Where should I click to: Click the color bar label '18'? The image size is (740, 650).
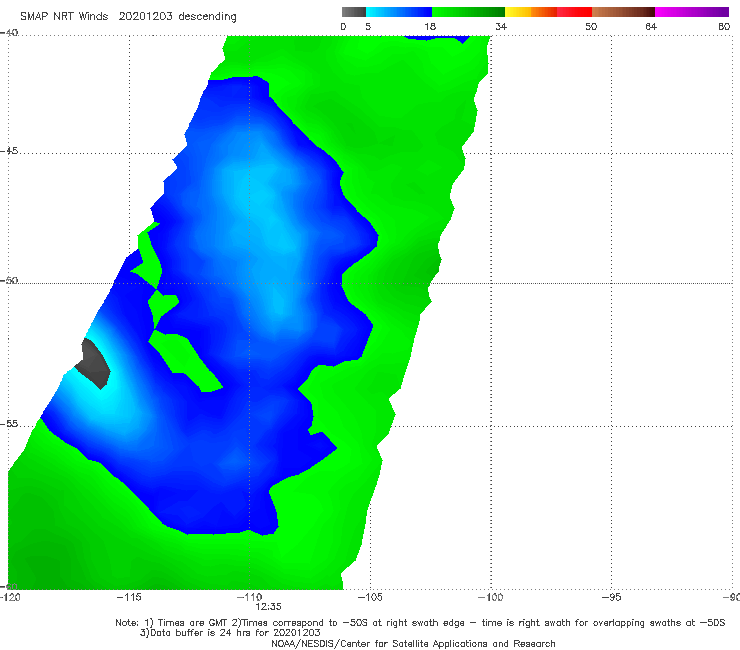click(x=430, y=27)
